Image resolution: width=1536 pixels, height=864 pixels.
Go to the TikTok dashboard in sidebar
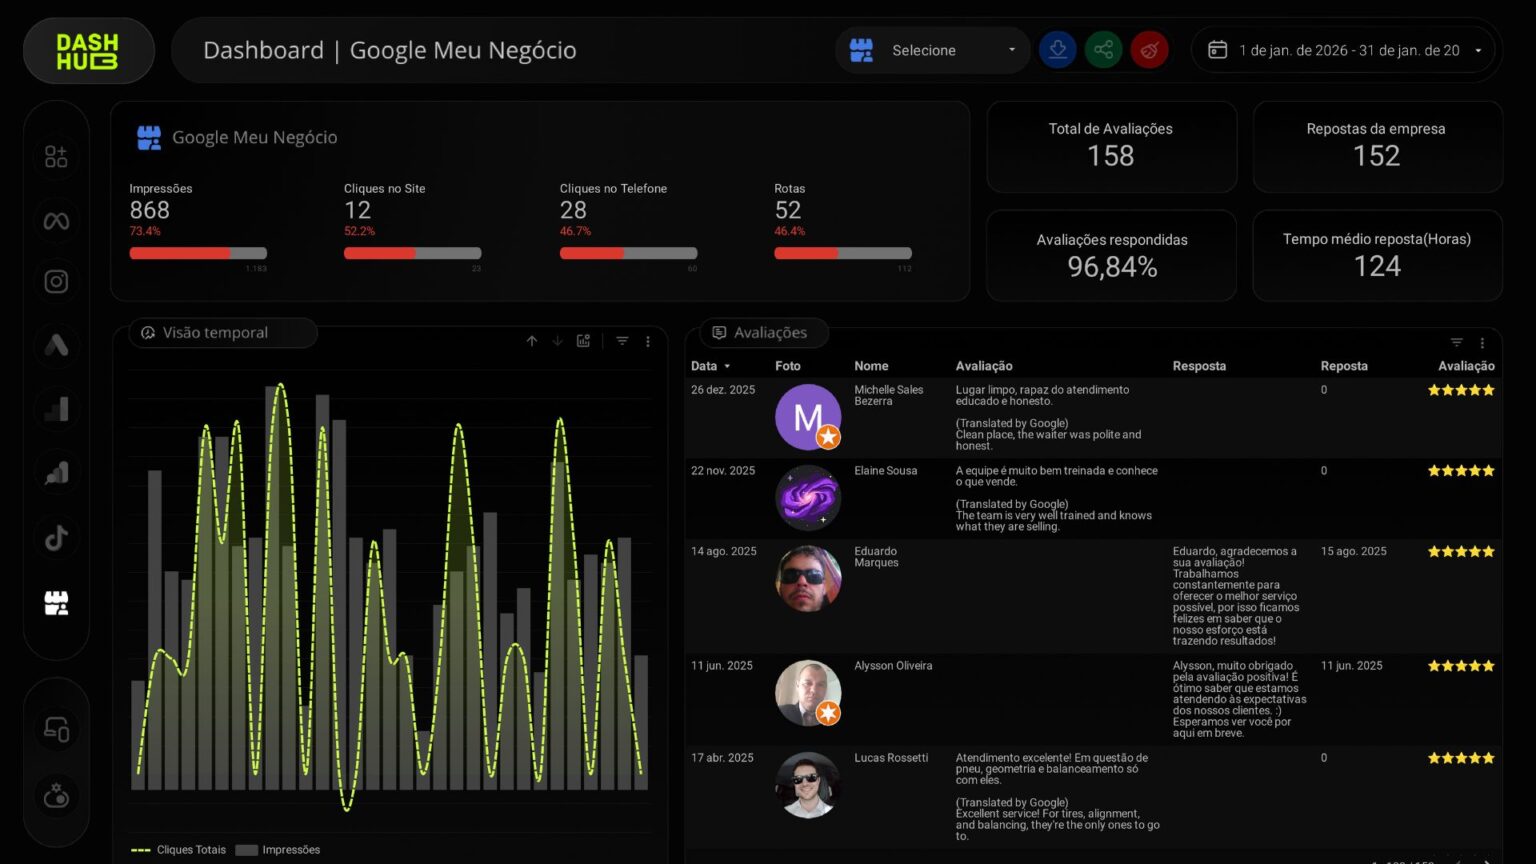pyautogui.click(x=56, y=537)
